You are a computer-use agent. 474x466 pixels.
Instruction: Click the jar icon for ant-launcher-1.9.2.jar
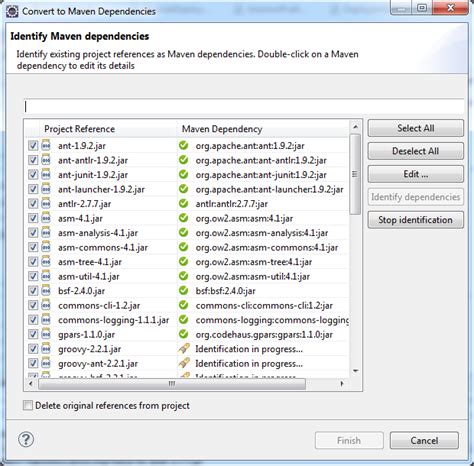(x=46, y=189)
